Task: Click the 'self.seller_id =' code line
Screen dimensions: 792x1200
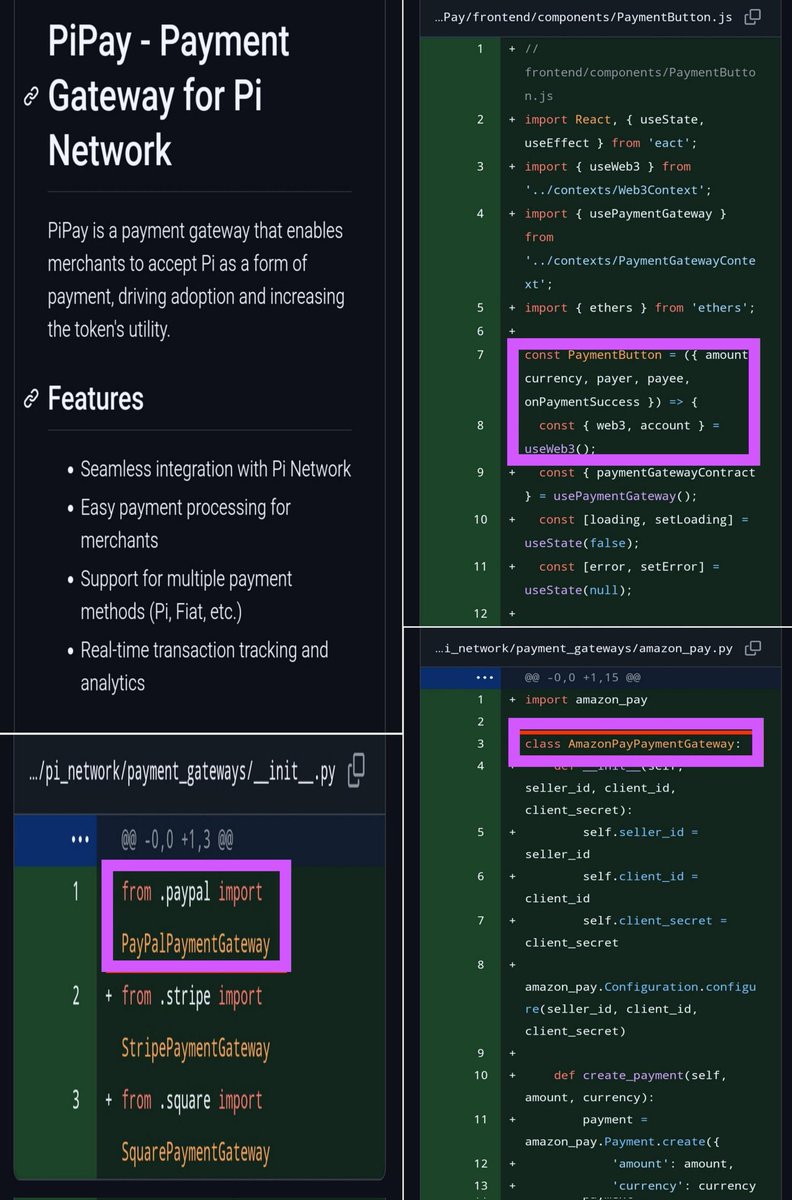Action: 640,832
